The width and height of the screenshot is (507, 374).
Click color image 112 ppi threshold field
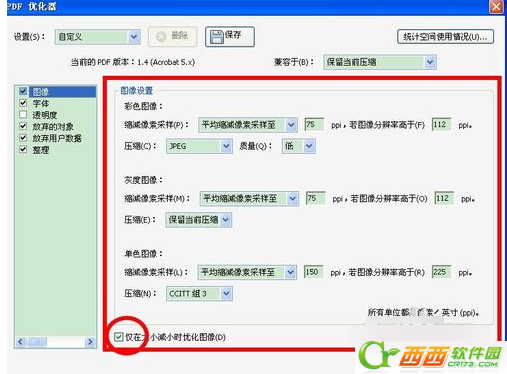[441, 125]
